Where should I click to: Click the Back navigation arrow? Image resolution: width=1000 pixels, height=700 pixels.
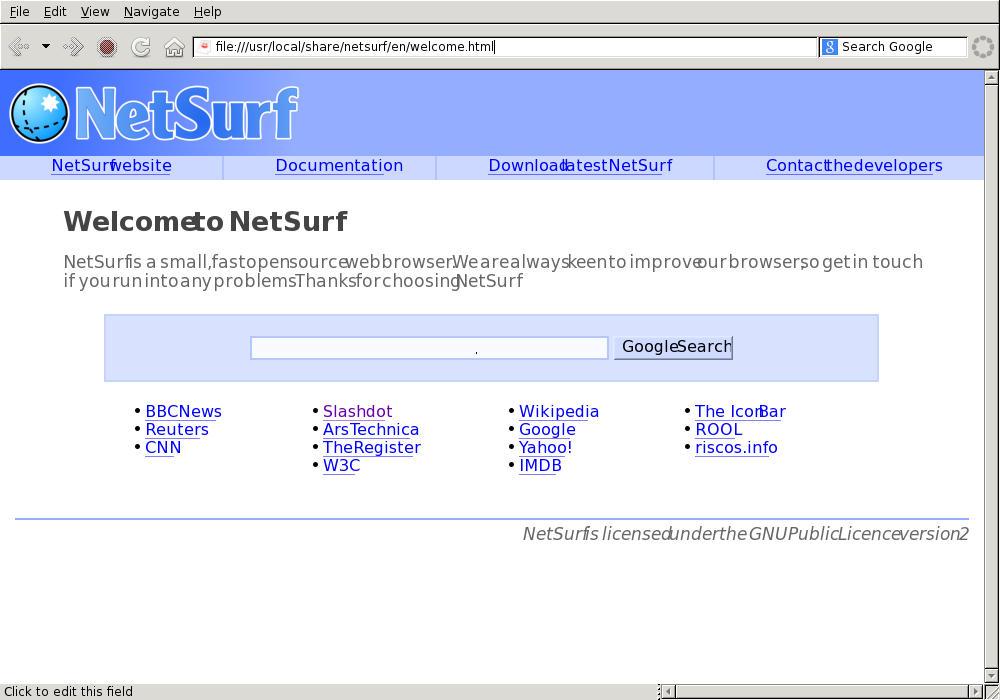pyautogui.click(x=18, y=47)
